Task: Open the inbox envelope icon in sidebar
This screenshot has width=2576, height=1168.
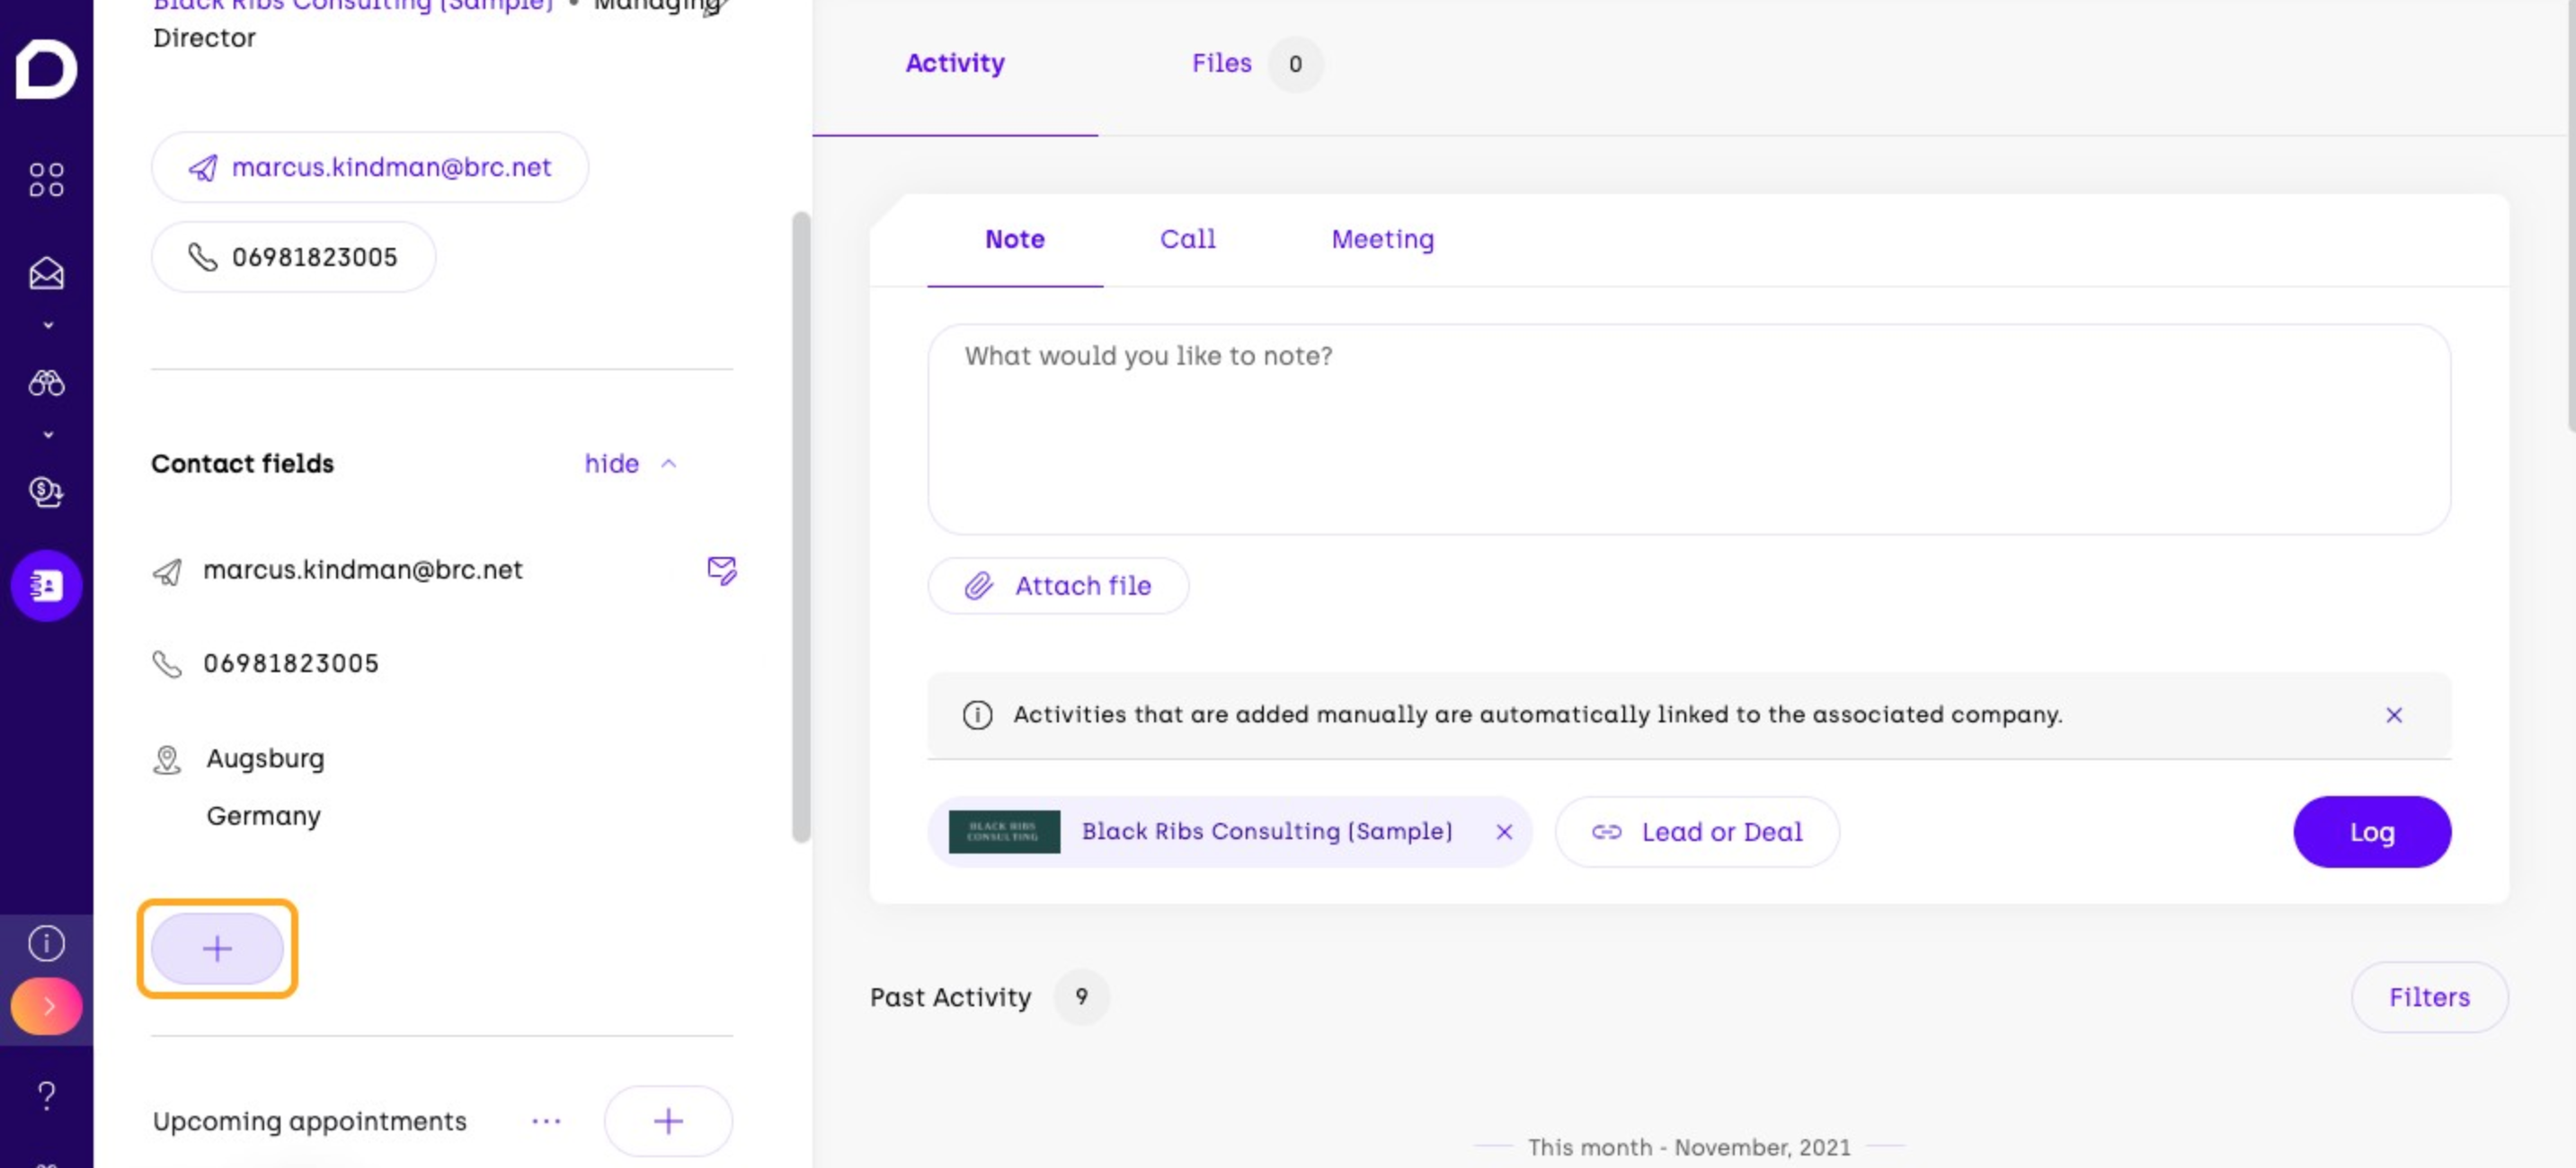Action: pyautogui.click(x=46, y=273)
